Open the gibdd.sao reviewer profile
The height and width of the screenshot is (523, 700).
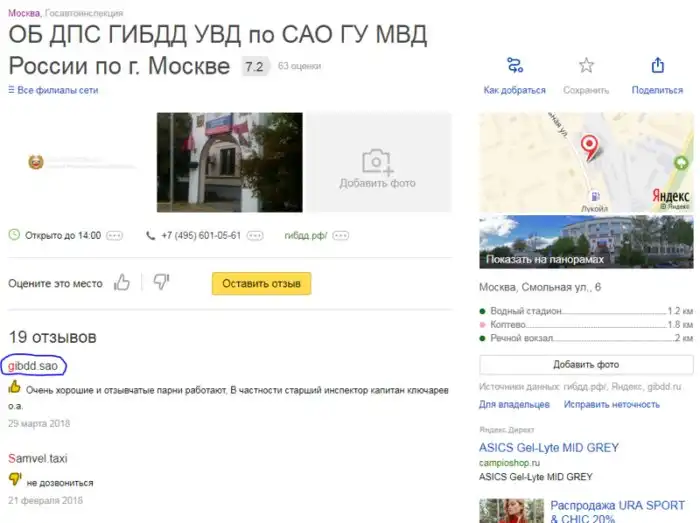tap(33, 366)
